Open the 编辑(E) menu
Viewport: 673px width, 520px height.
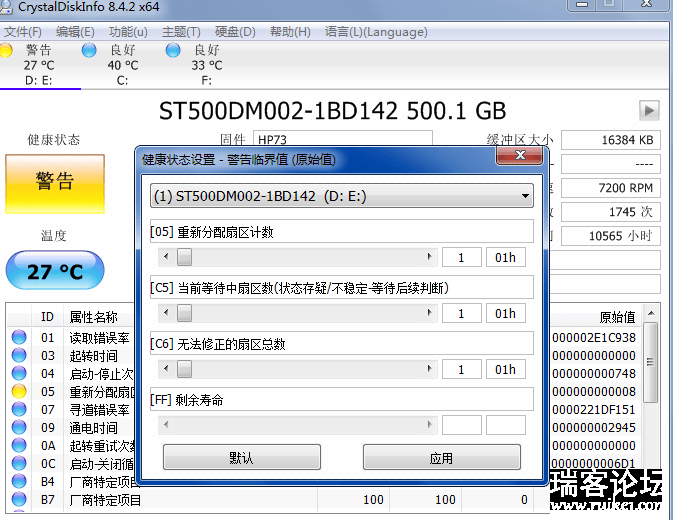(x=75, y=32)
